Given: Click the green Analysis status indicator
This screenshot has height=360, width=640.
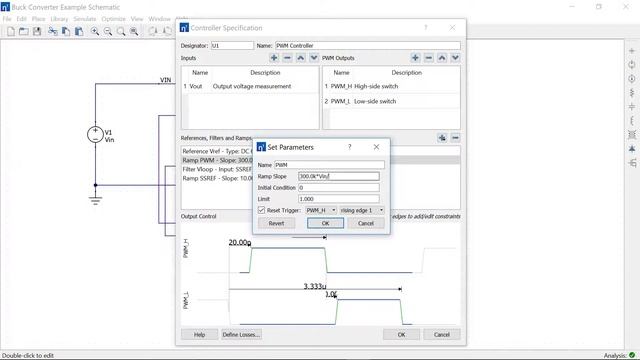Looking at the screenshot, I should pos(632,355).
